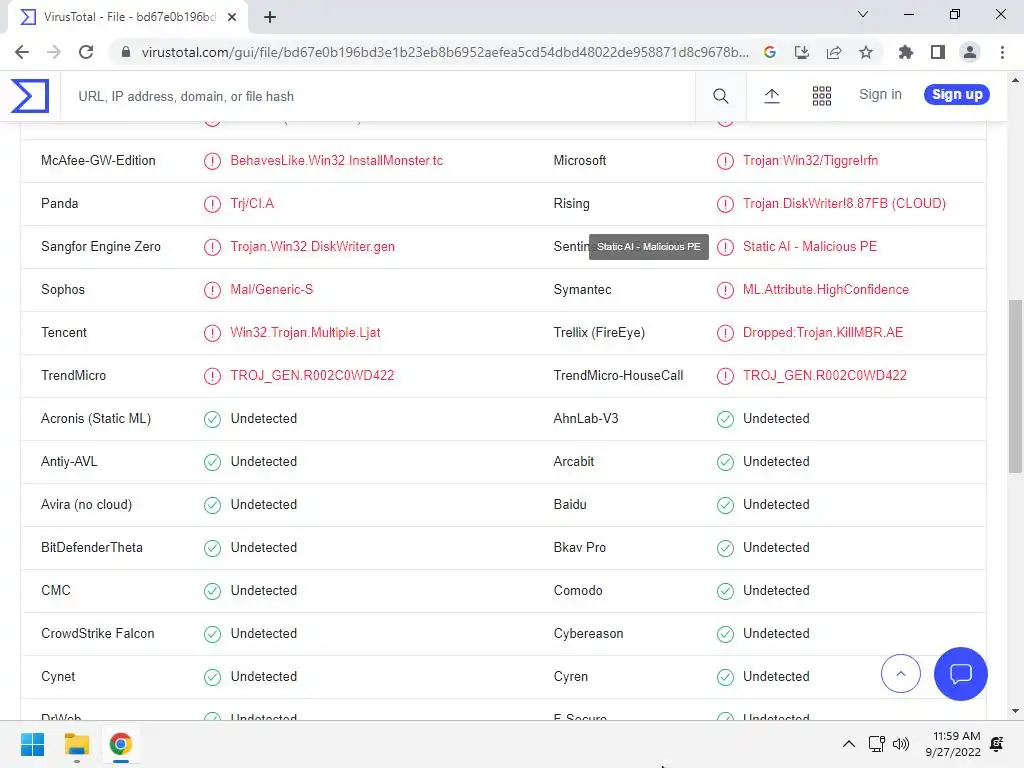Click the browser address bar URL
The image size is (1024, 768).
(445, 52)
